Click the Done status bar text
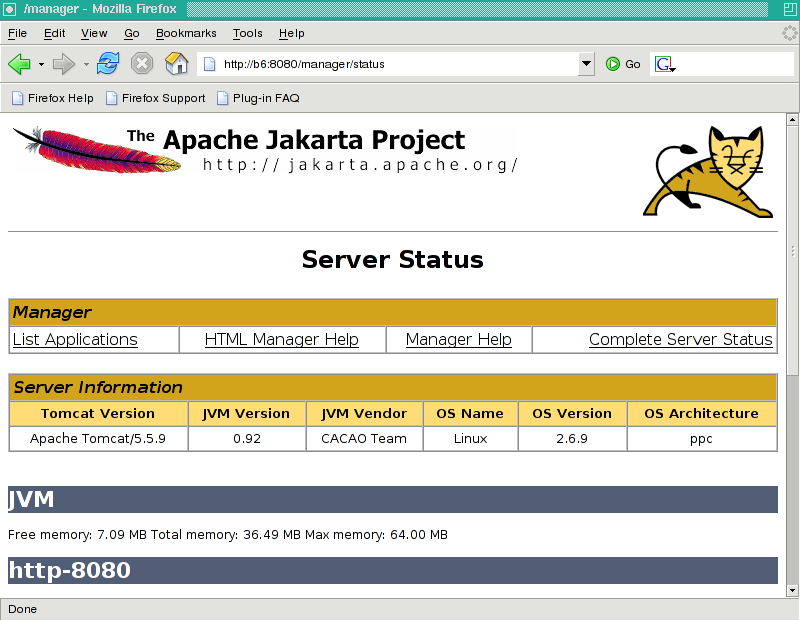 [22, 609]
